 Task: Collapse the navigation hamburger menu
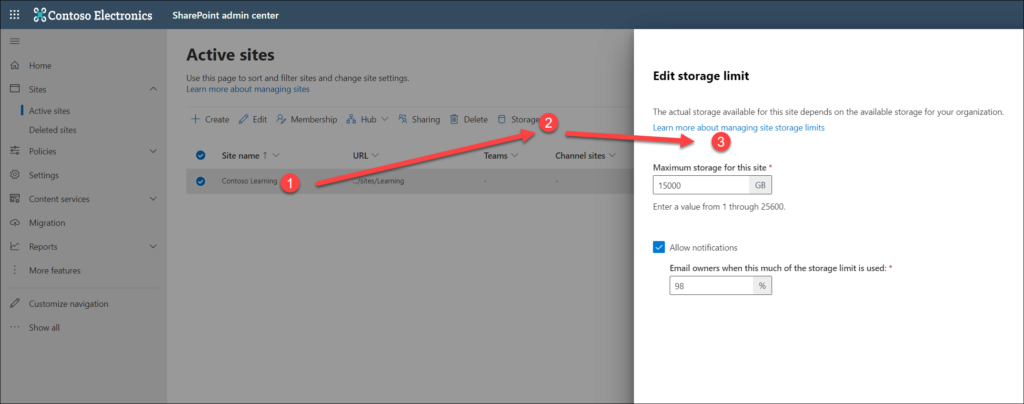click(x=14, y=41)
